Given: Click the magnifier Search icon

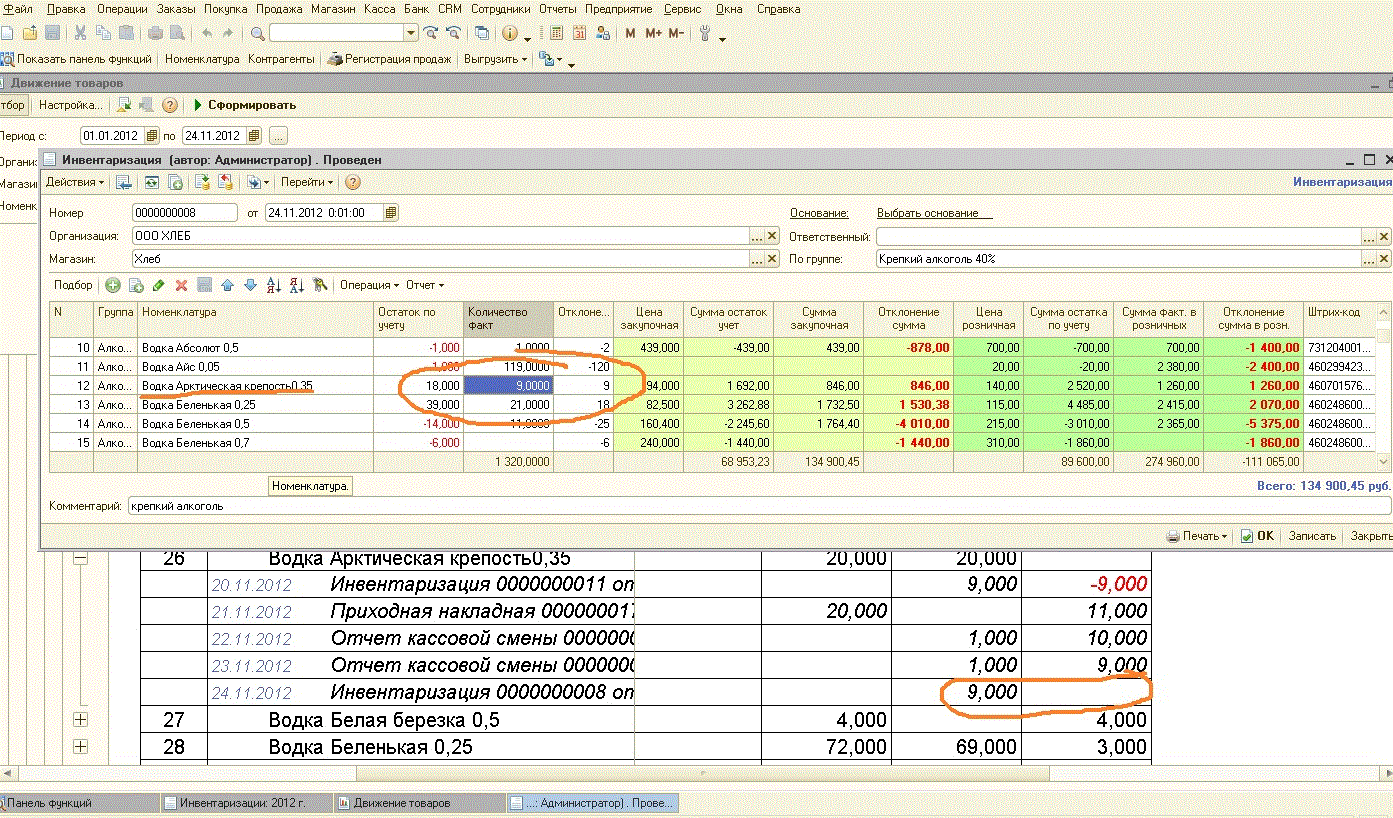Looking at the screenshot, I should point(258,33).
